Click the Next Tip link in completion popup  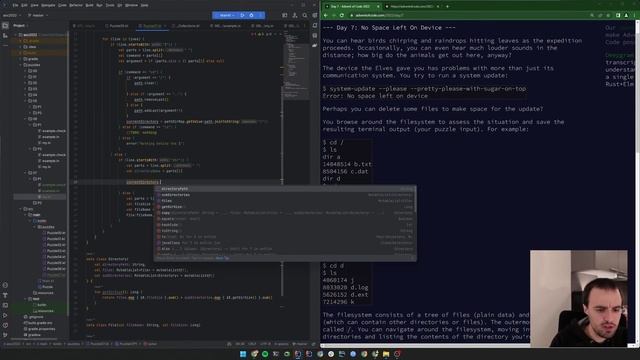click(222, 258)
